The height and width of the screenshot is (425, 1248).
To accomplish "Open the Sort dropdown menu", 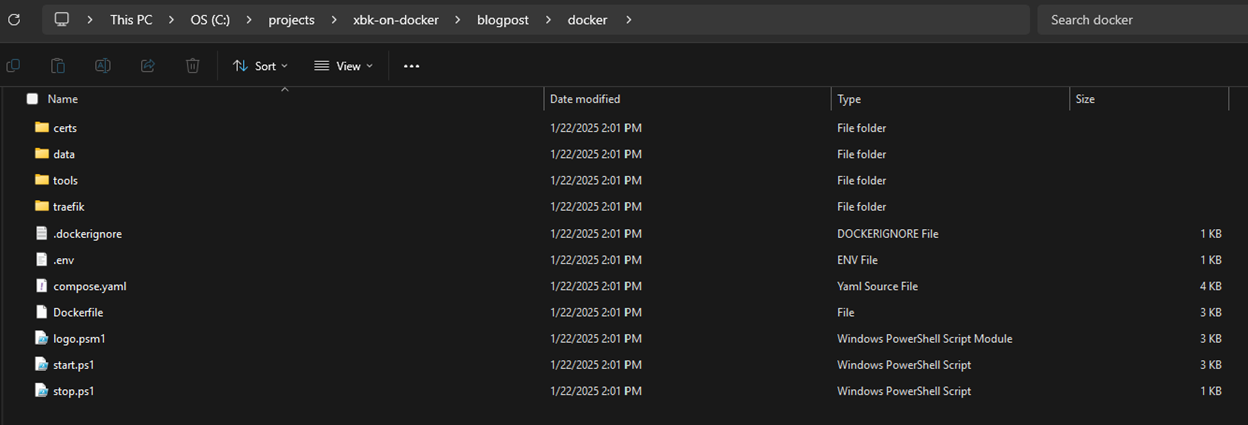I will pyautogui.click(x=260, y=66).
